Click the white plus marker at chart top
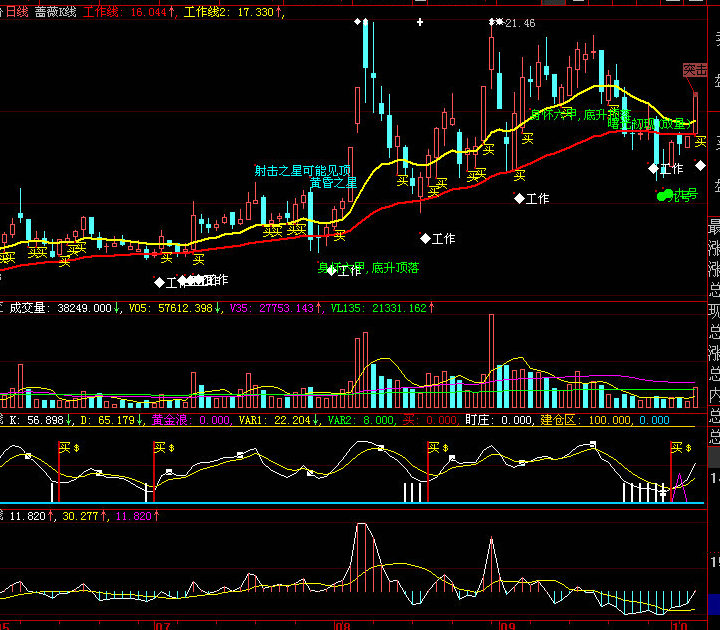 tap(420, 22)
